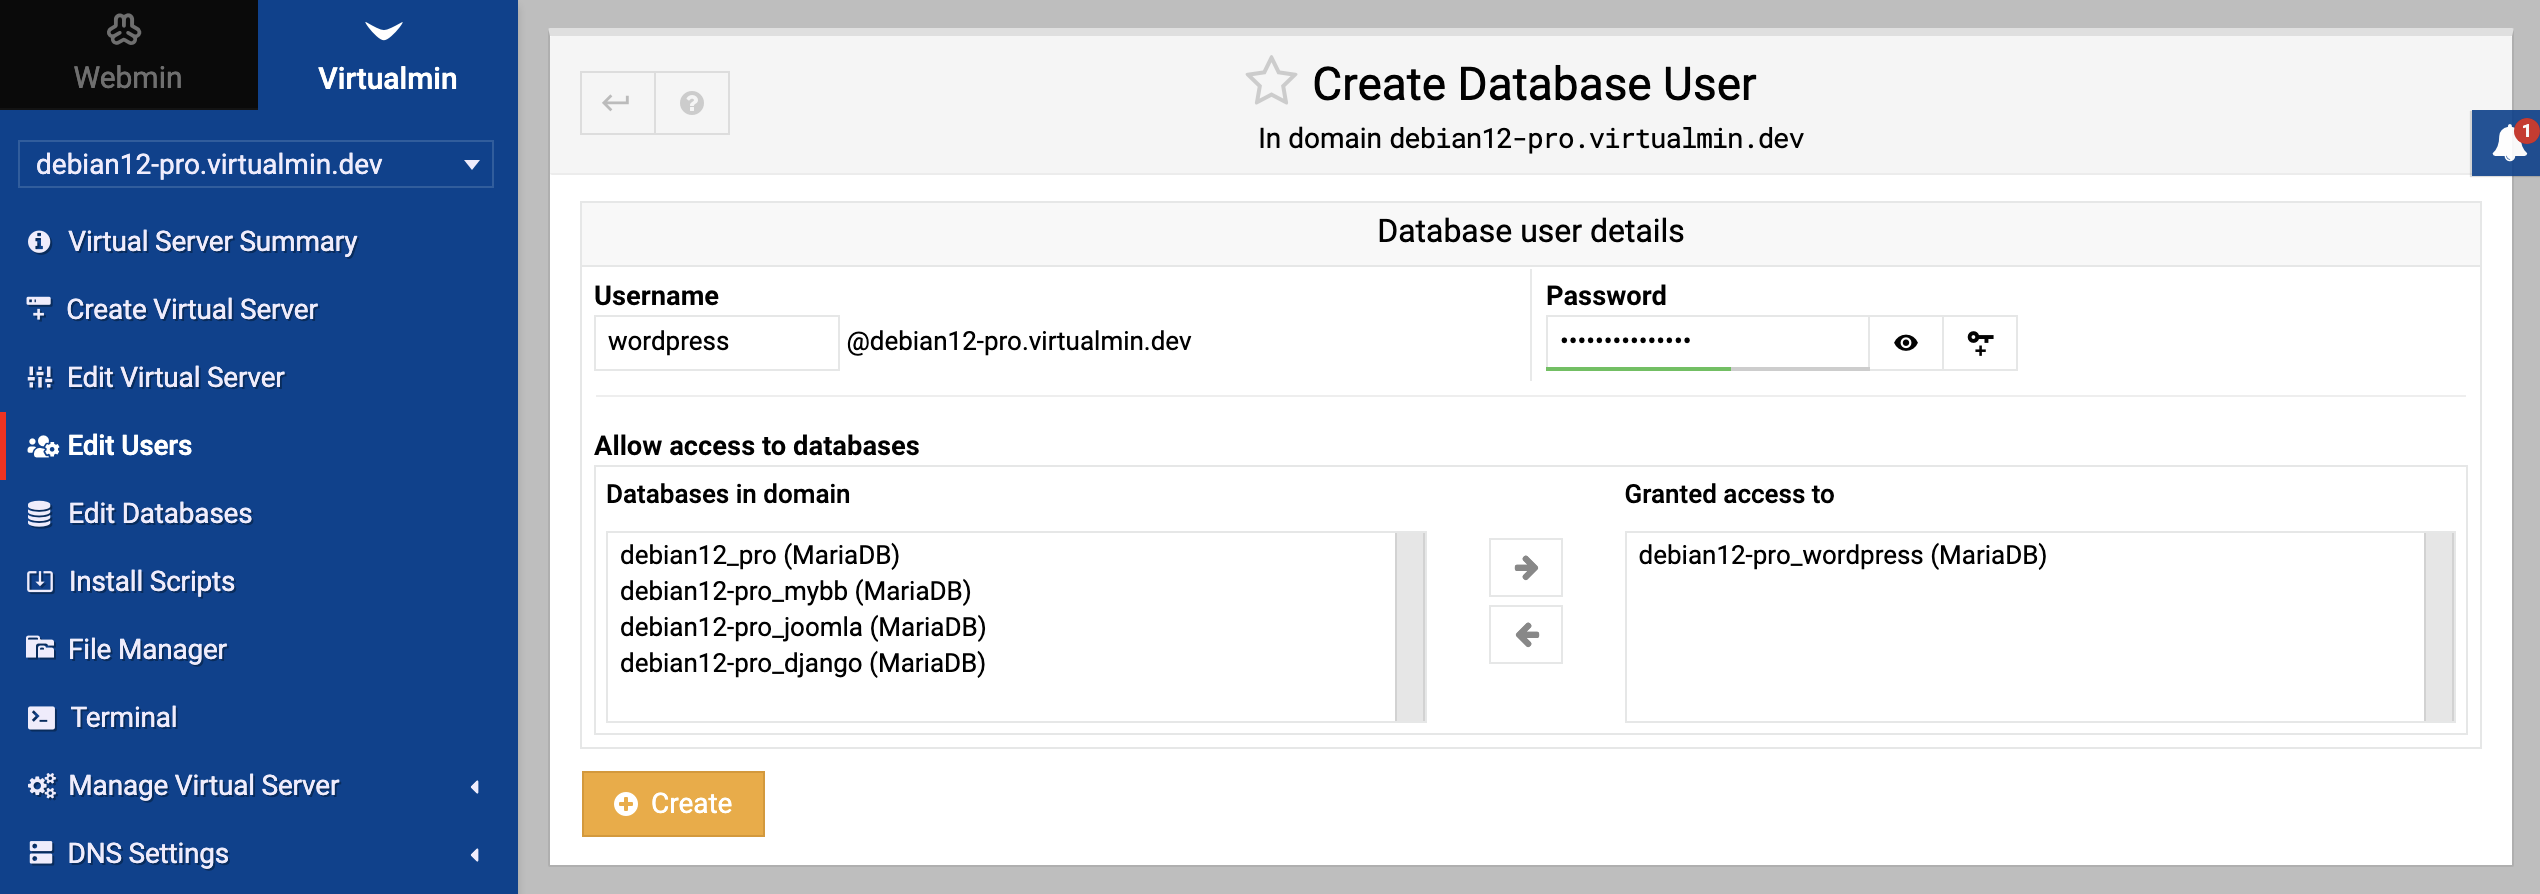Click the Create button
This screenshot has width=2540, height=894.
tap(673, 803)
